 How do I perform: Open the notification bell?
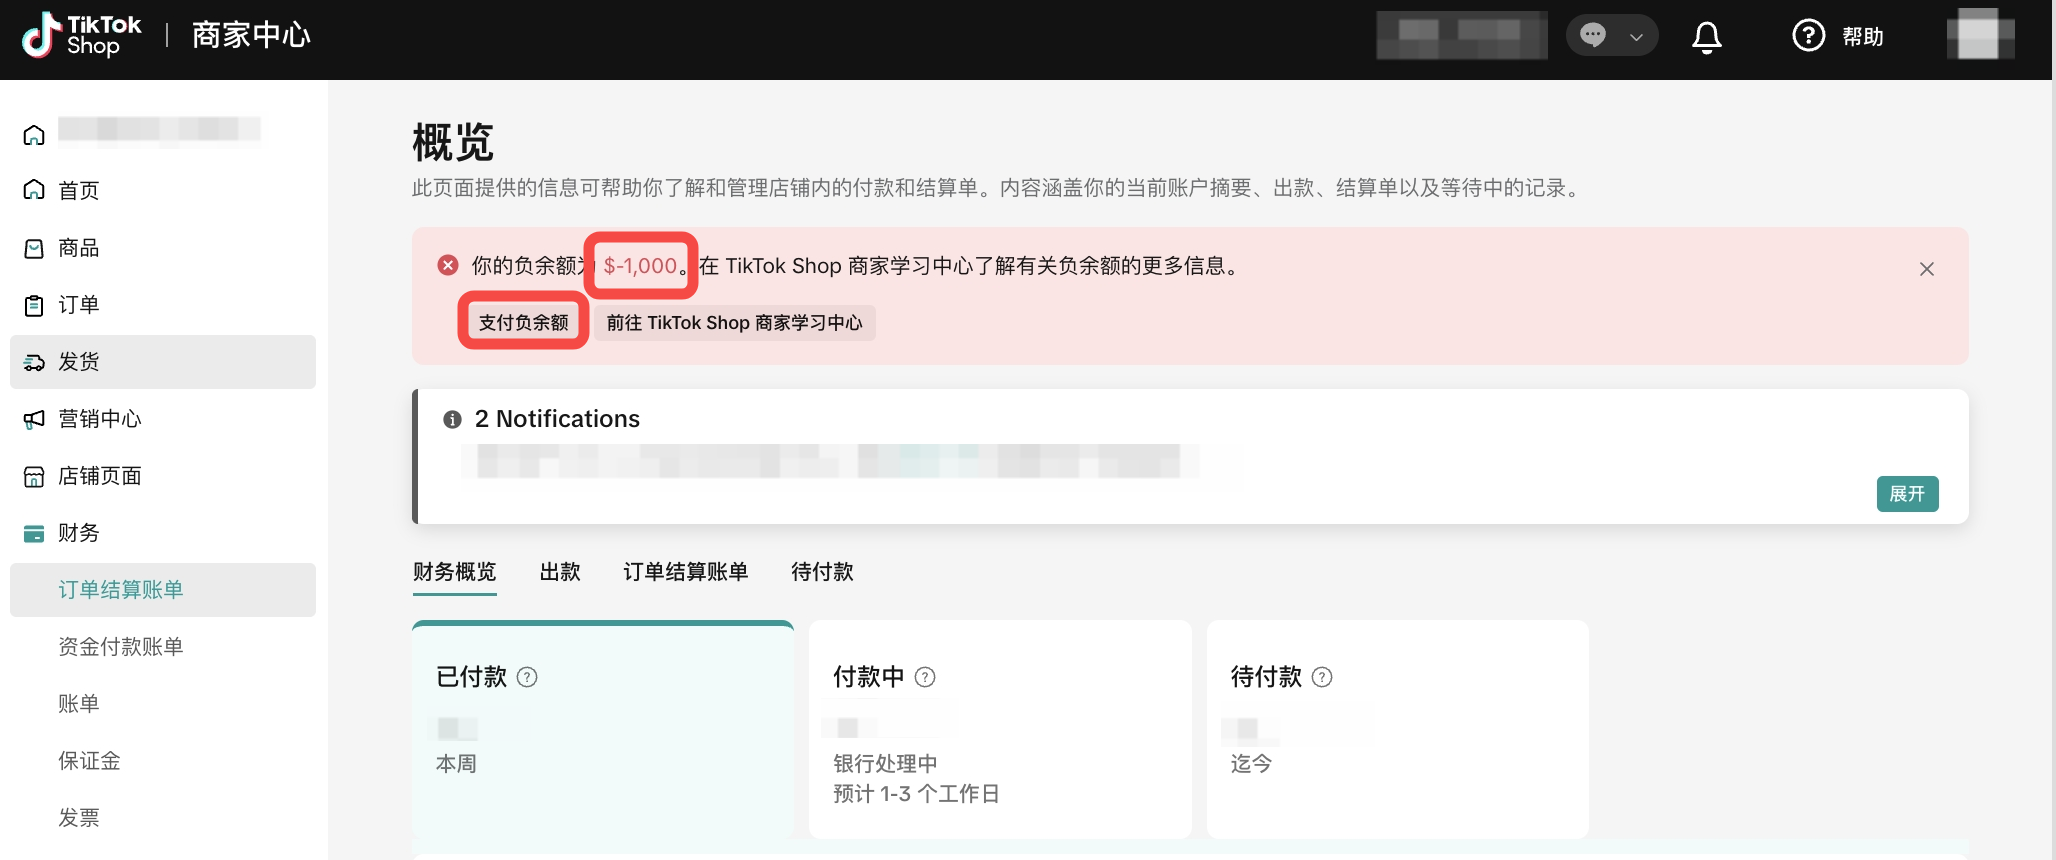pyautogui.click(x=1706, y=37)
